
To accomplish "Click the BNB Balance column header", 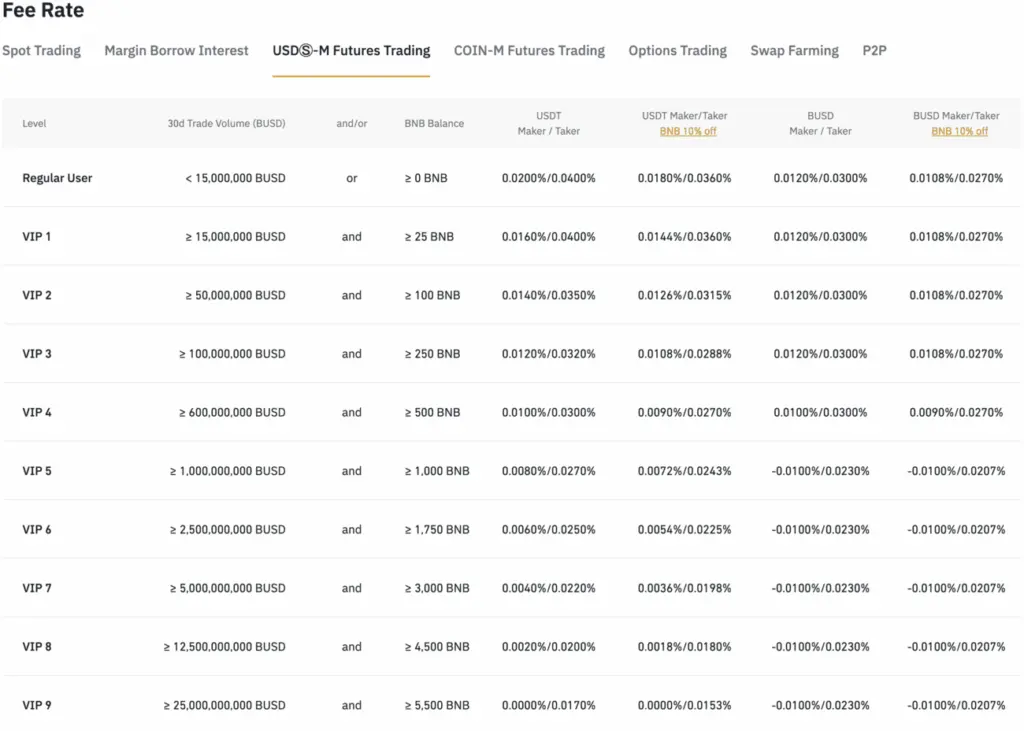I will point(434,123).
